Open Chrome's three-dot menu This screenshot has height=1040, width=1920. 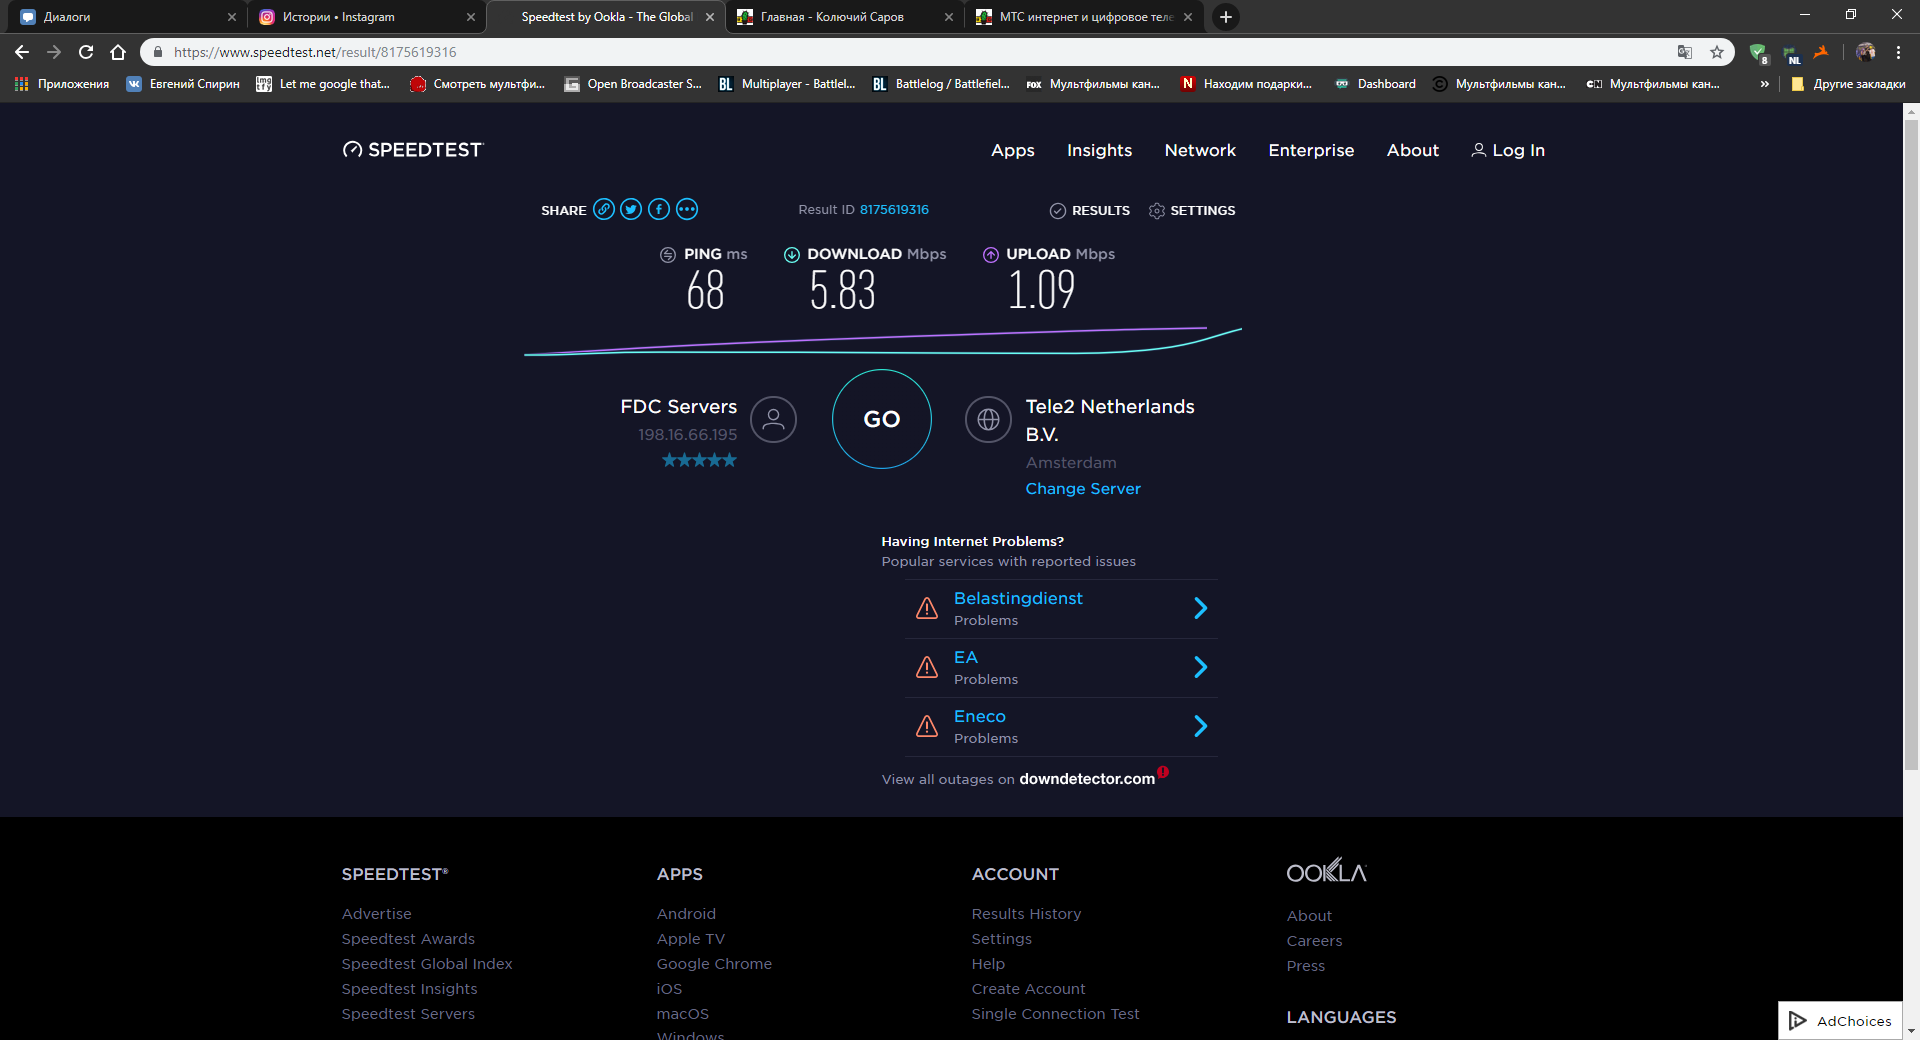point(1898,52)
